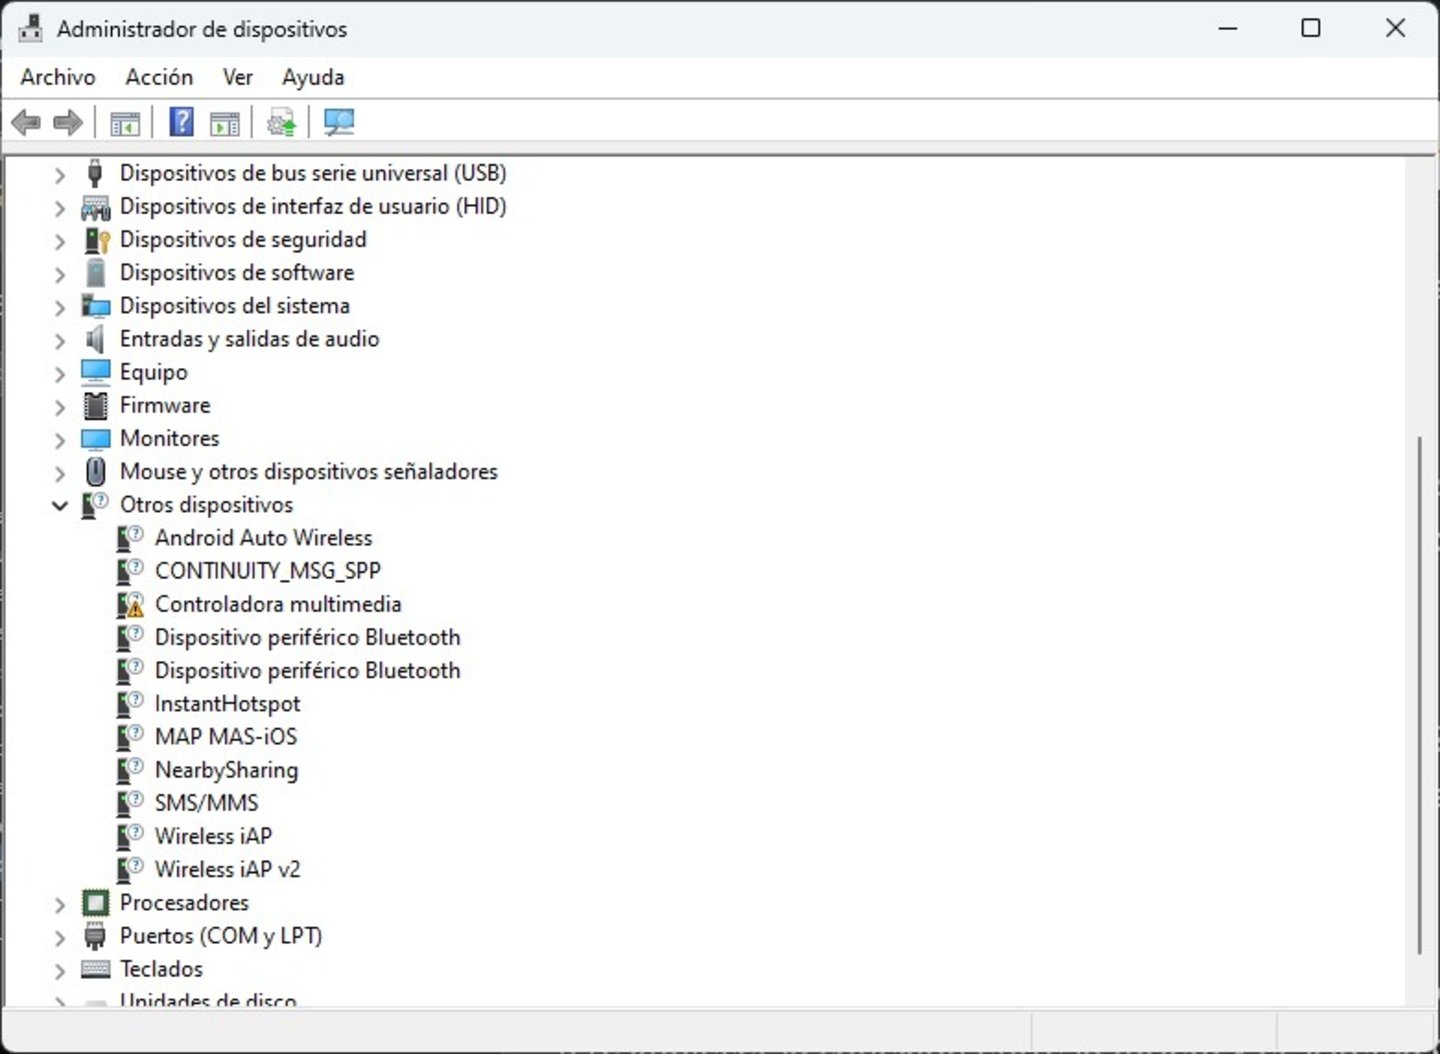Click the Puertos (COM y LPT) port icon
Image resolution: width=1440 pixels, height=1054 pixels.
(x=95, y=936)
